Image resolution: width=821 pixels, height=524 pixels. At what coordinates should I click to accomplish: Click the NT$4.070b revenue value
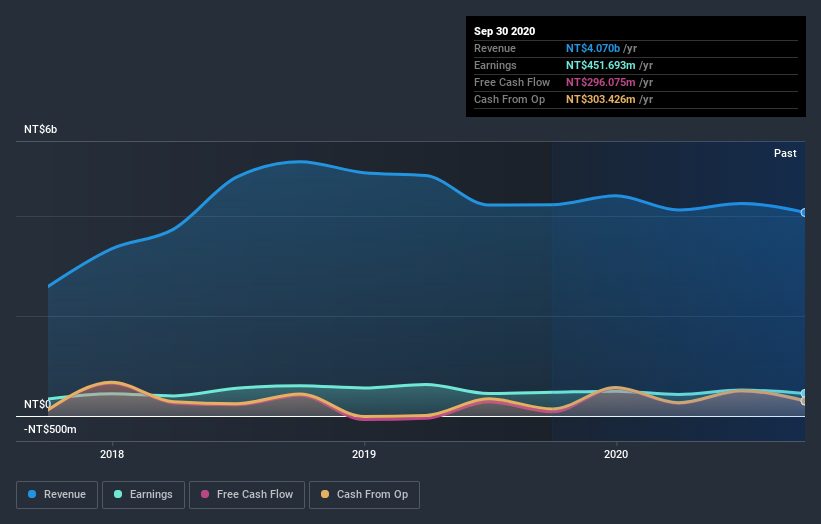click(x=593, y=48)
